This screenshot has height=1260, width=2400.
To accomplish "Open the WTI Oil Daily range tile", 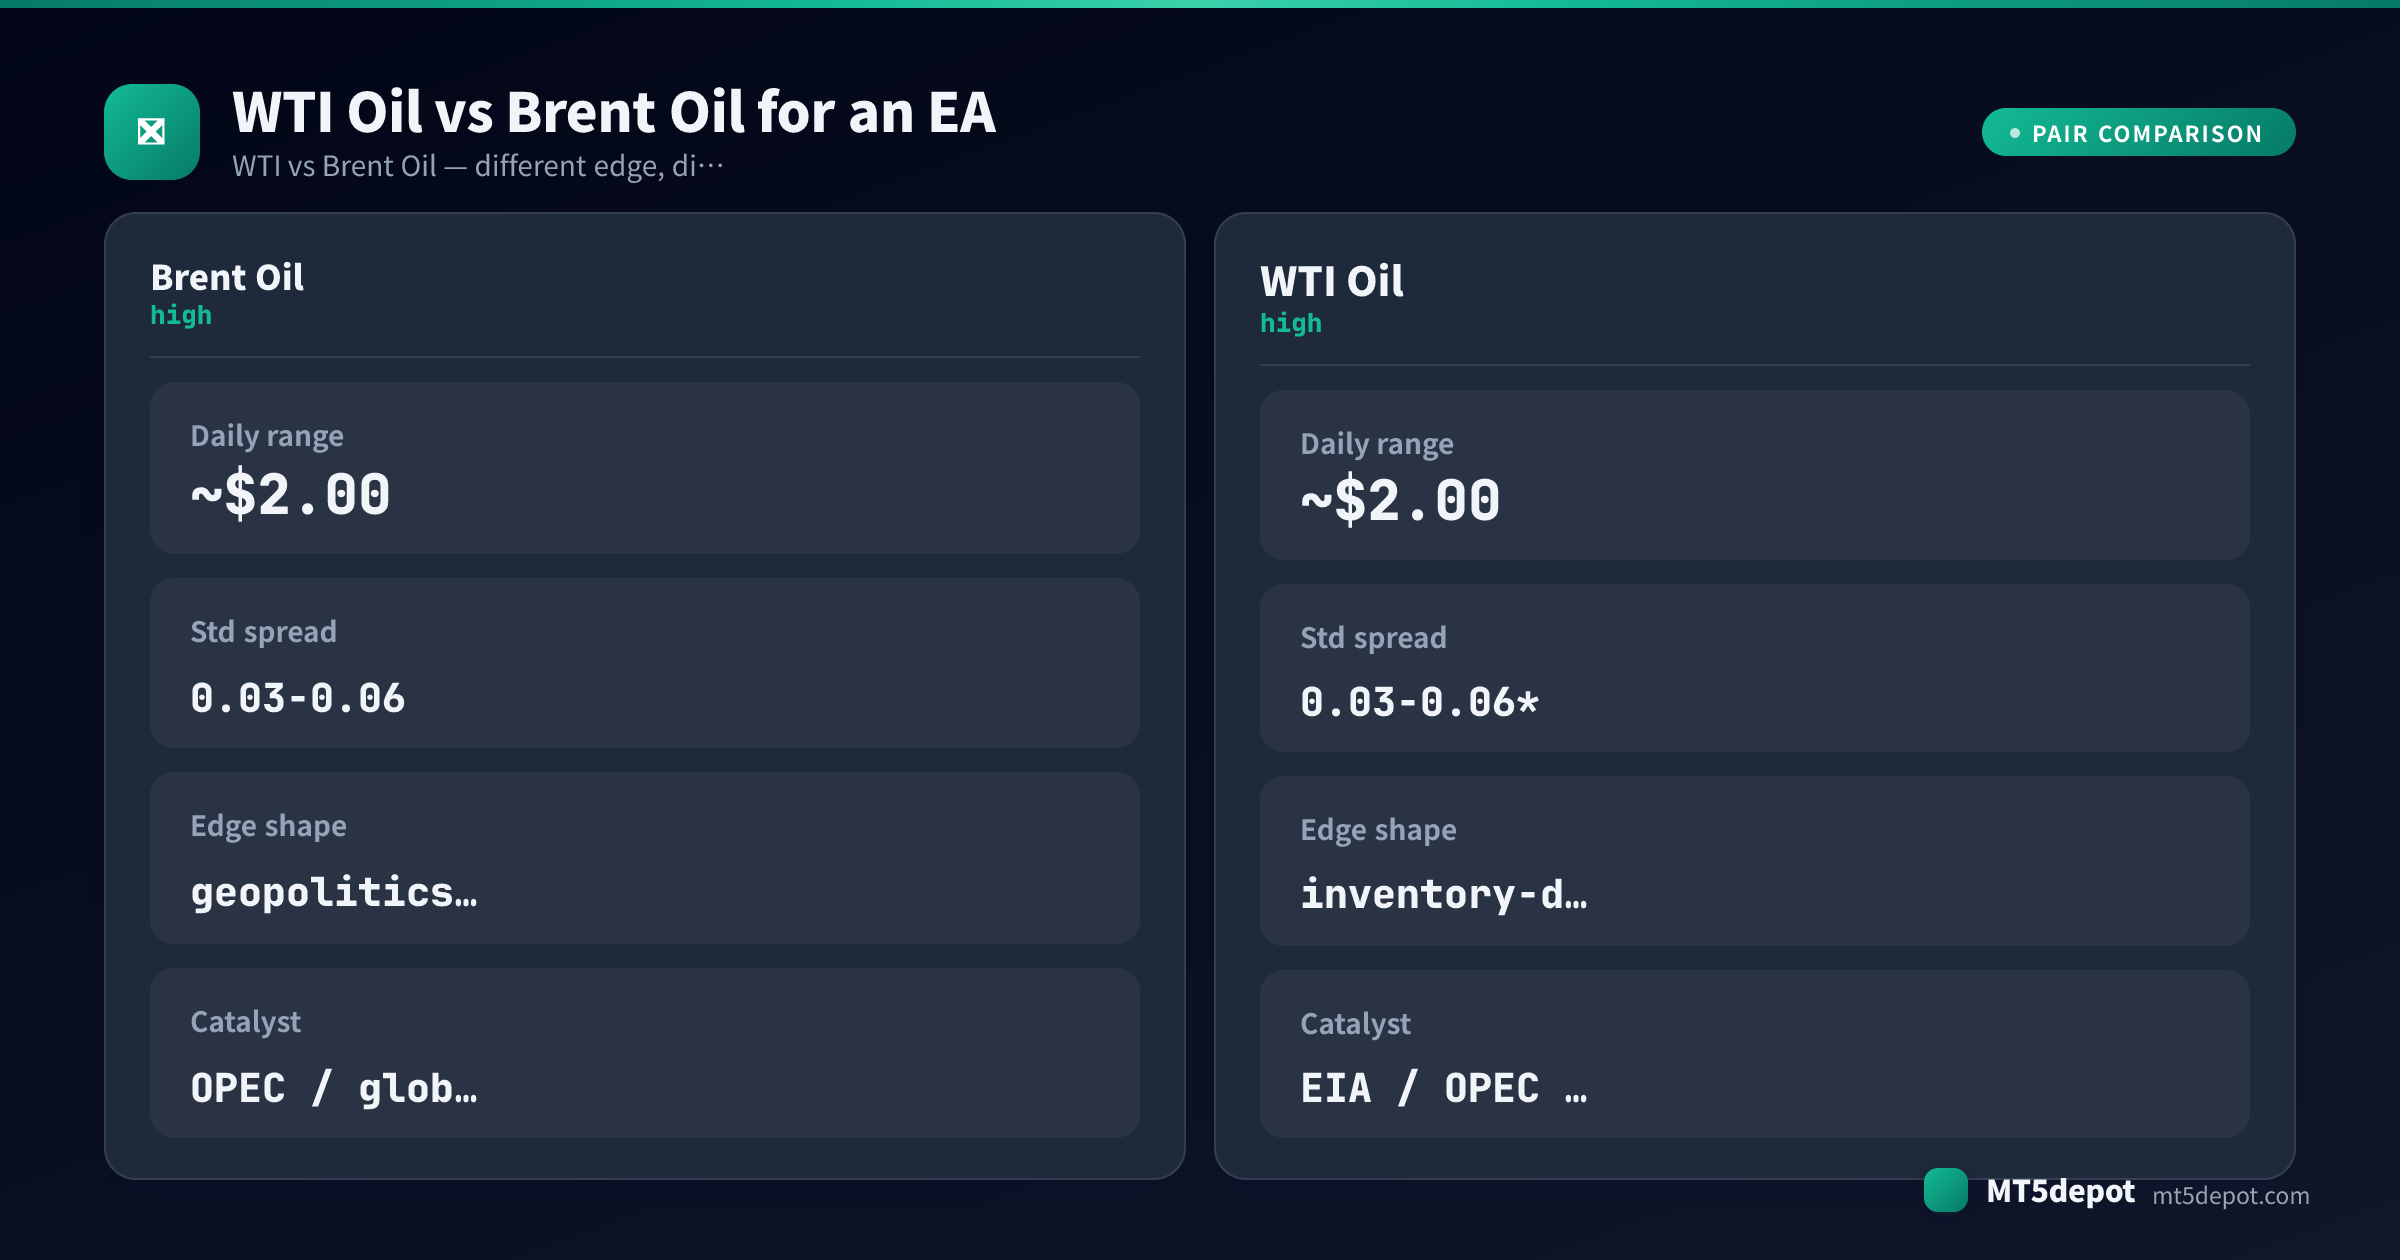I will 1755,475.
